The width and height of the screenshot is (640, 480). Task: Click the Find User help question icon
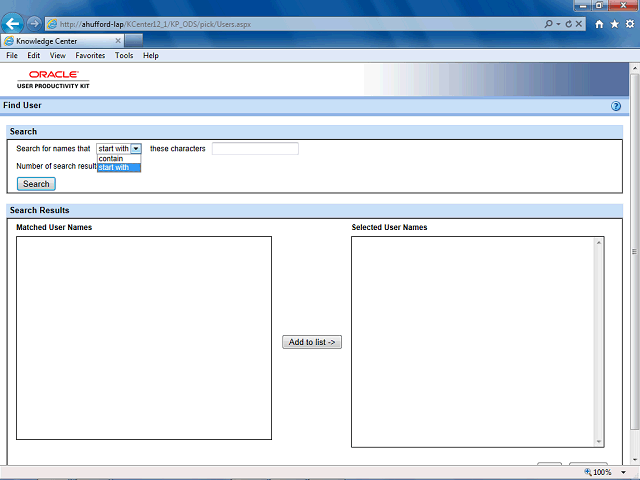tap(616, 106)
